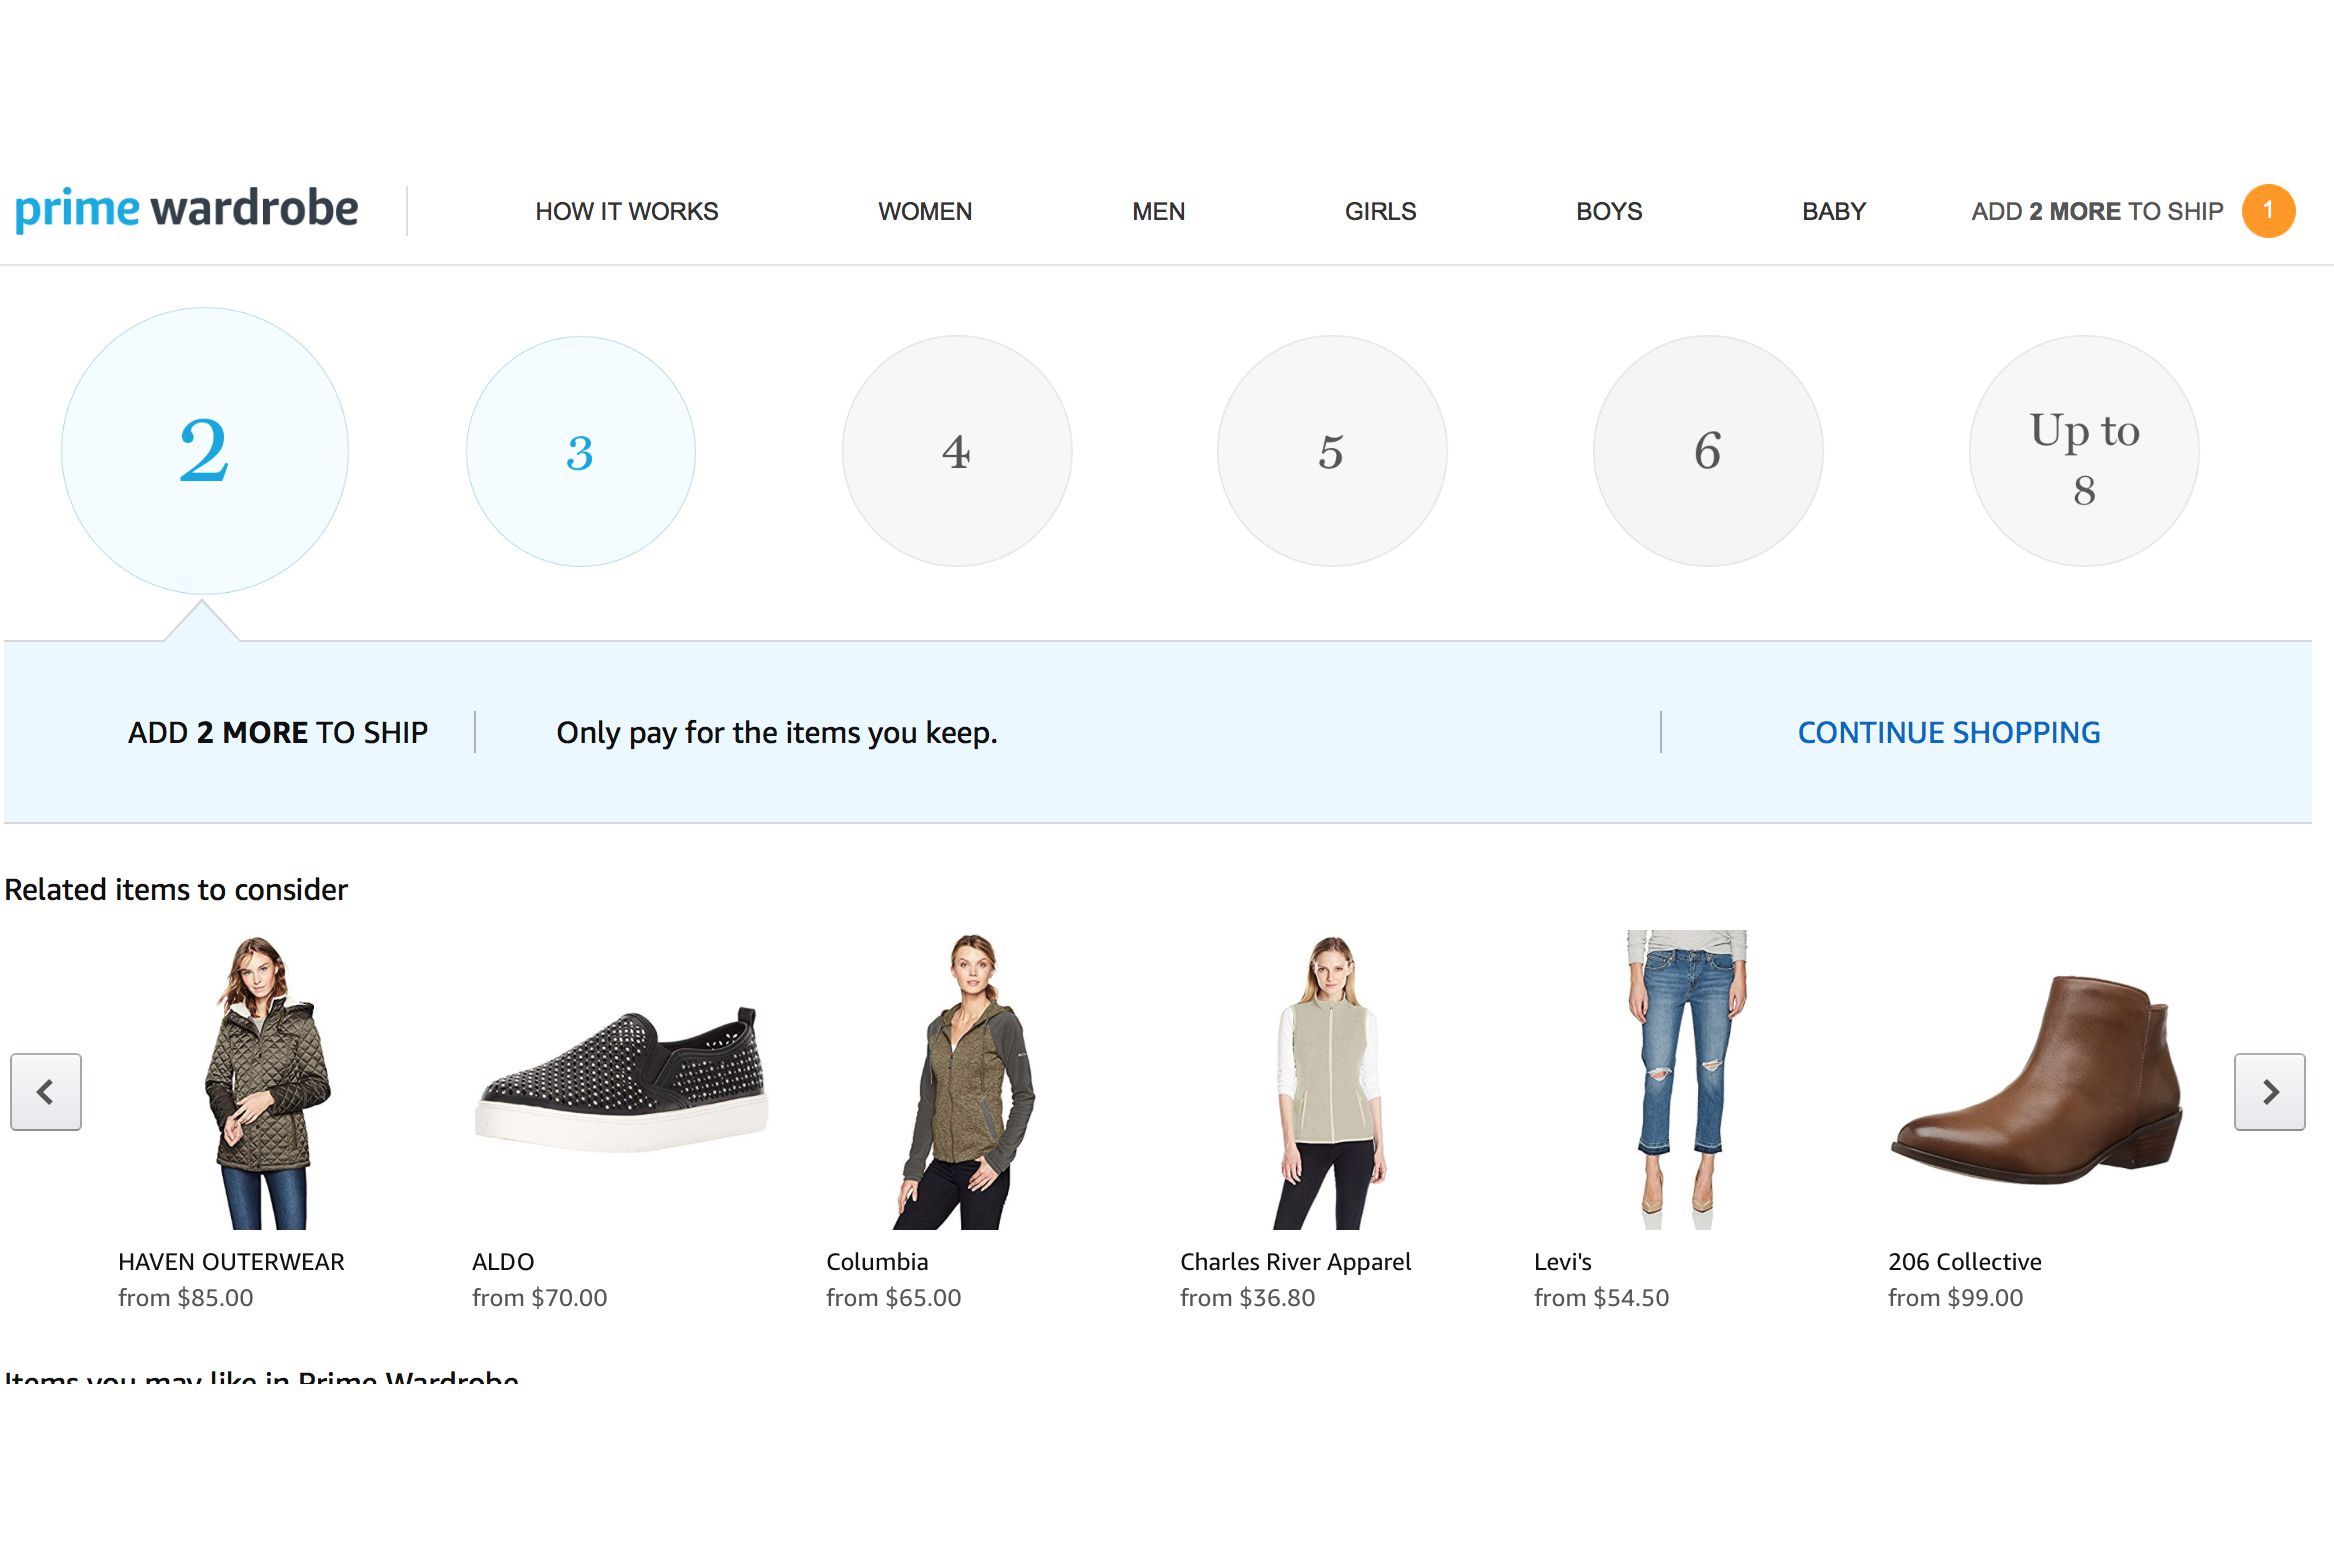Open the 206 Collective ankle boot image
2334x1556 pixels.
pyautogui.click(x=2037, y=1080)
